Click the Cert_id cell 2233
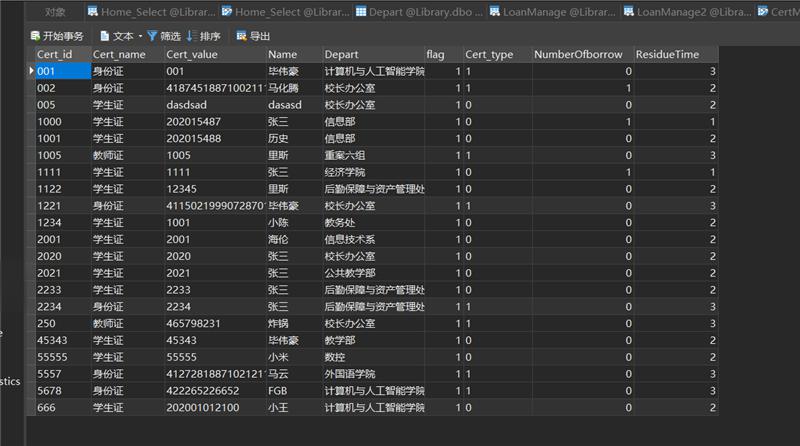Viewport: 800px width, 446px height. tap(63, 290)
